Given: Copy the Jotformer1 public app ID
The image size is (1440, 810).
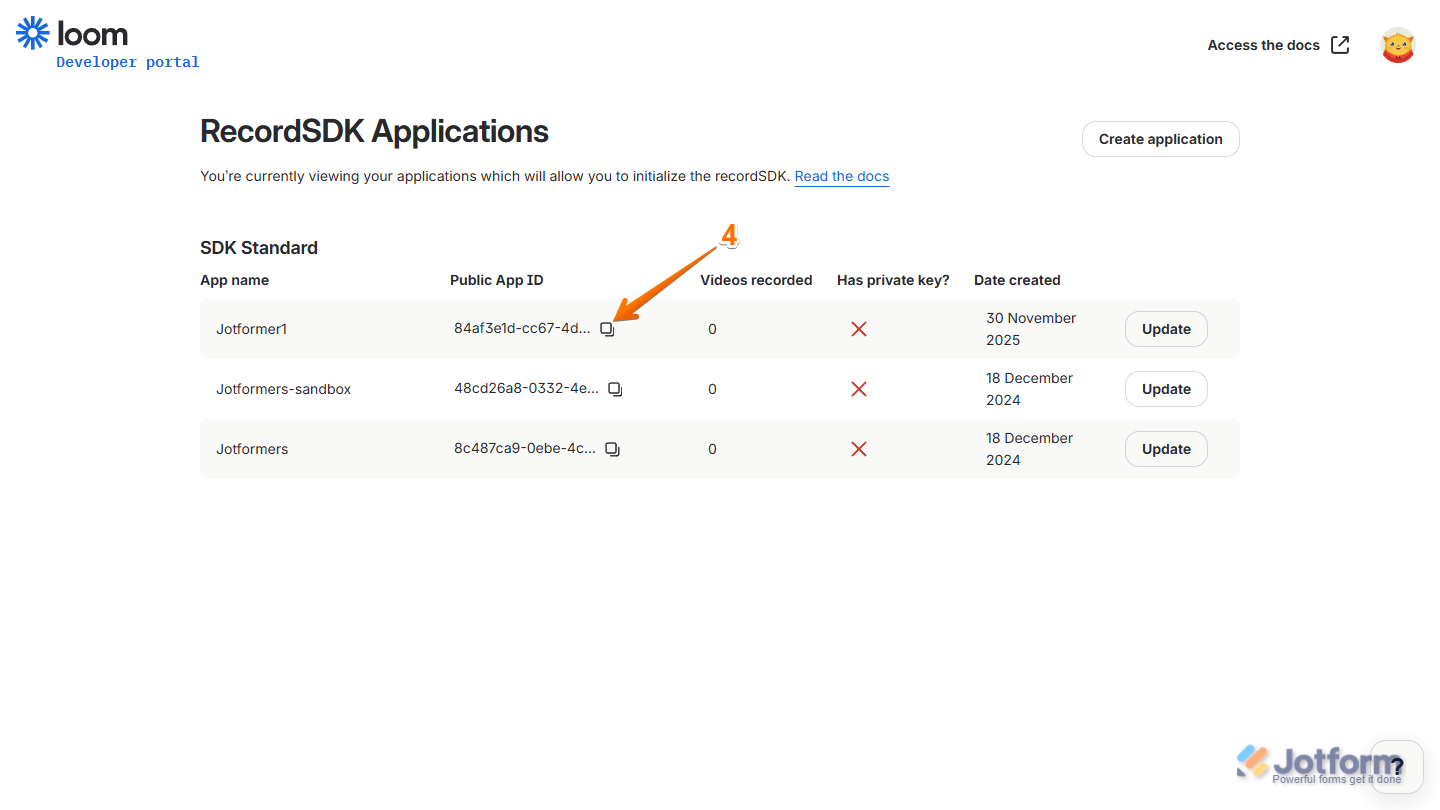Looking at the screenshot, I should (x=607, y=328).
